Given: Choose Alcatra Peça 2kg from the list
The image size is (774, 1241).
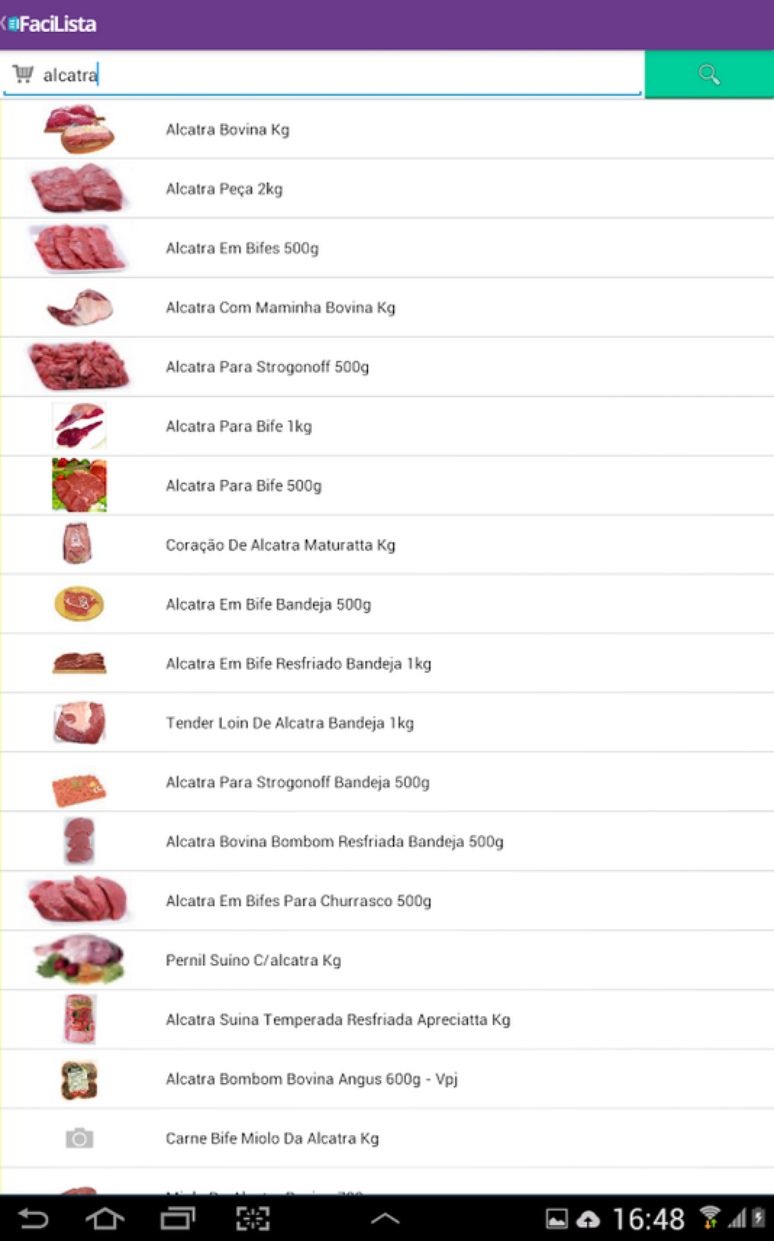Looking at the screenshot, I should pyautogui.click(x=224, y=189).
